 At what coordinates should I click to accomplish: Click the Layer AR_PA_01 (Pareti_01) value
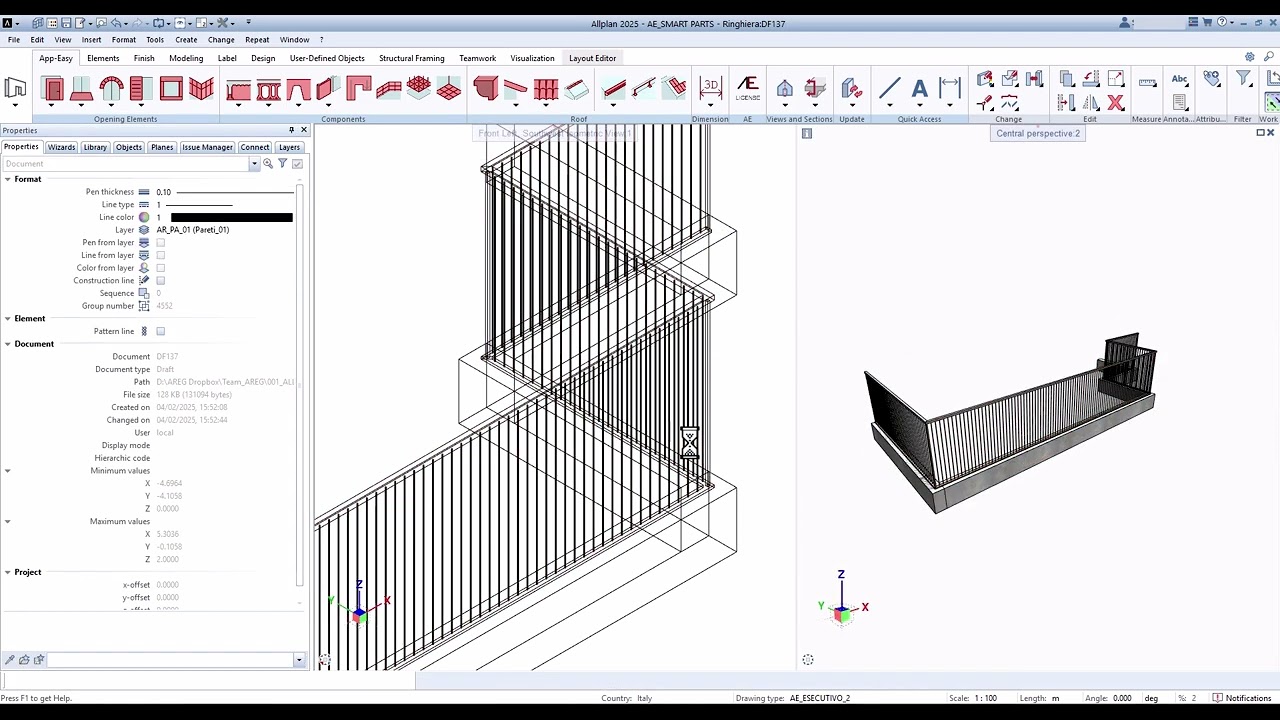193,230
